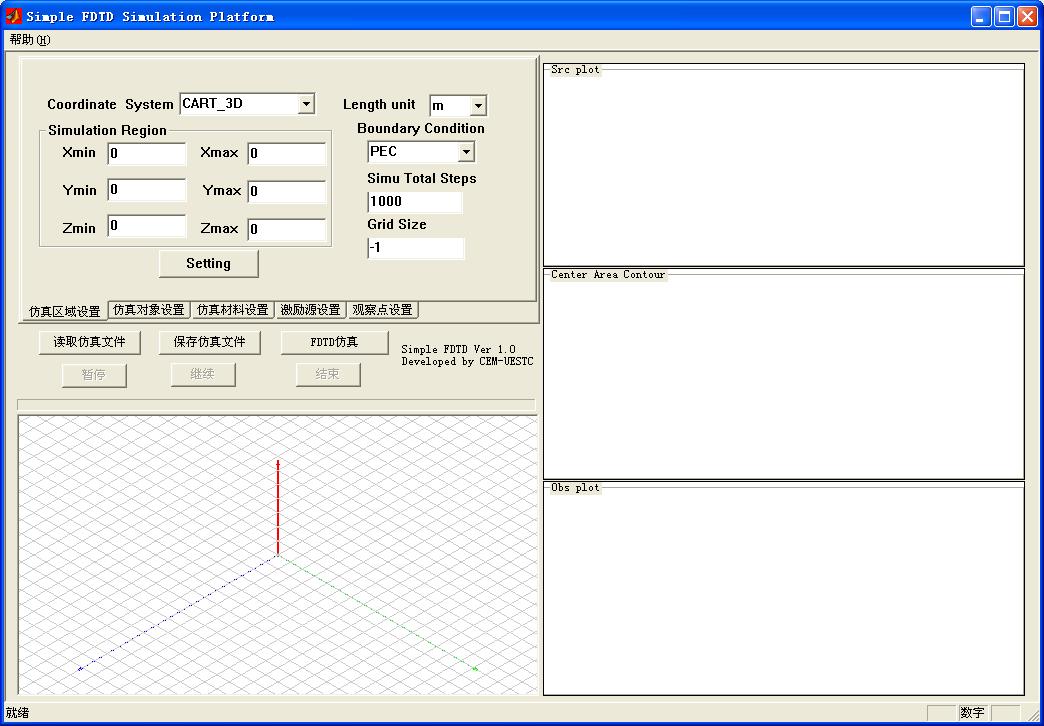The width and height of the screenshot is (1044, 726).
Task: Click the red vertical axis in 3D view
Action: pyautogui.click(x=278, y=508)
